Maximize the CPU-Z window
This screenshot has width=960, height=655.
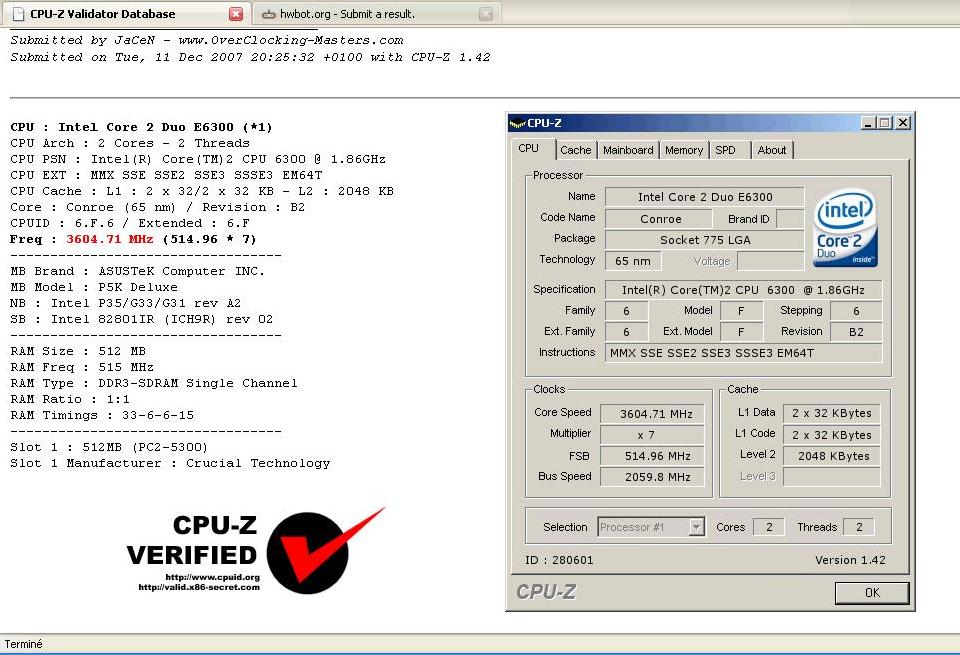(x=885, y=122)
